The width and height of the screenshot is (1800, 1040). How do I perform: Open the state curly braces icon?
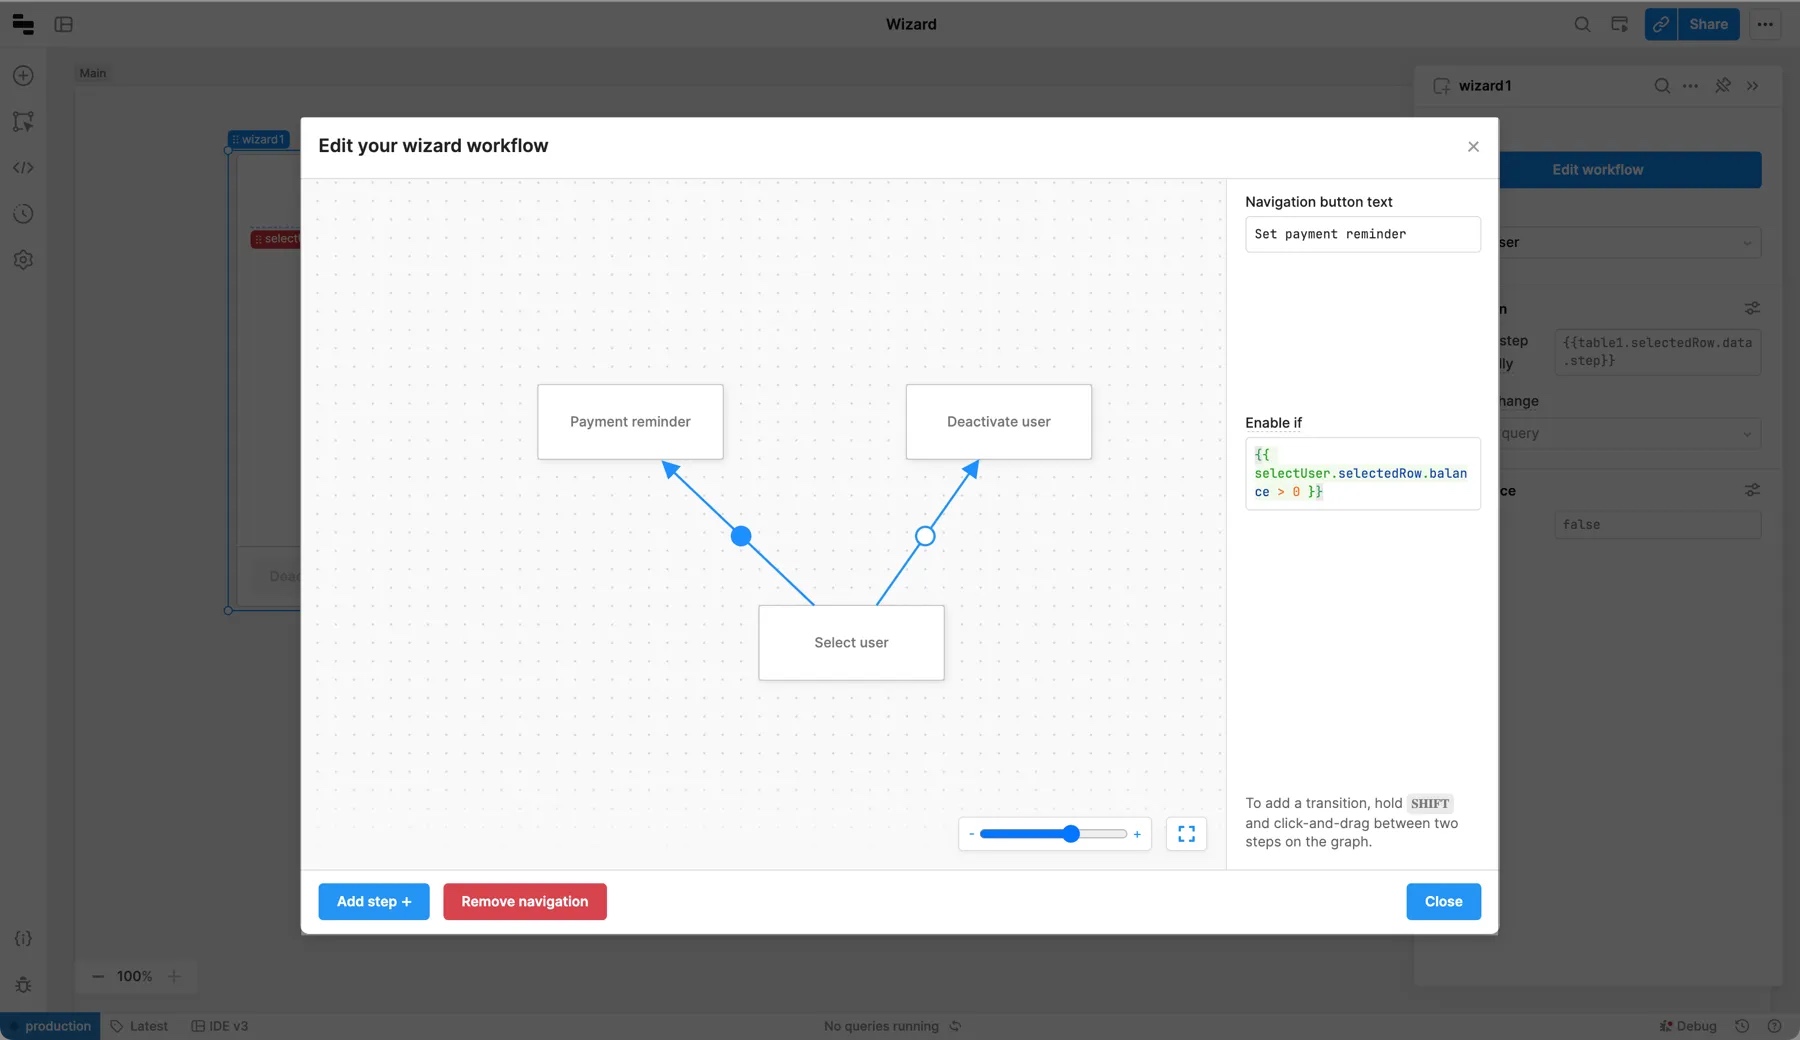[23, 939]
